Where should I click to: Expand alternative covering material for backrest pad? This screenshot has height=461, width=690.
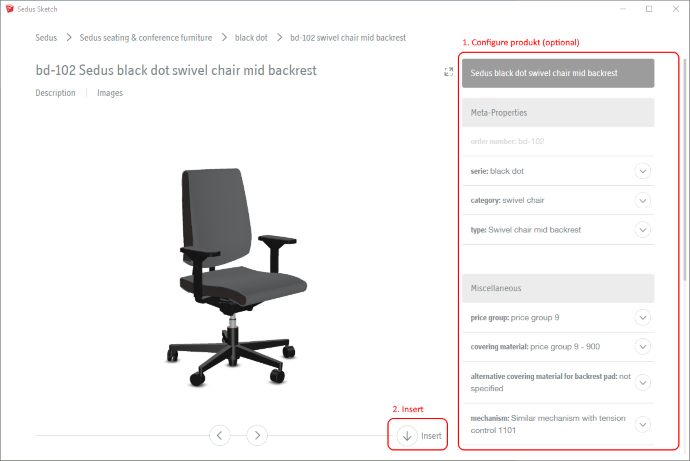642,382
